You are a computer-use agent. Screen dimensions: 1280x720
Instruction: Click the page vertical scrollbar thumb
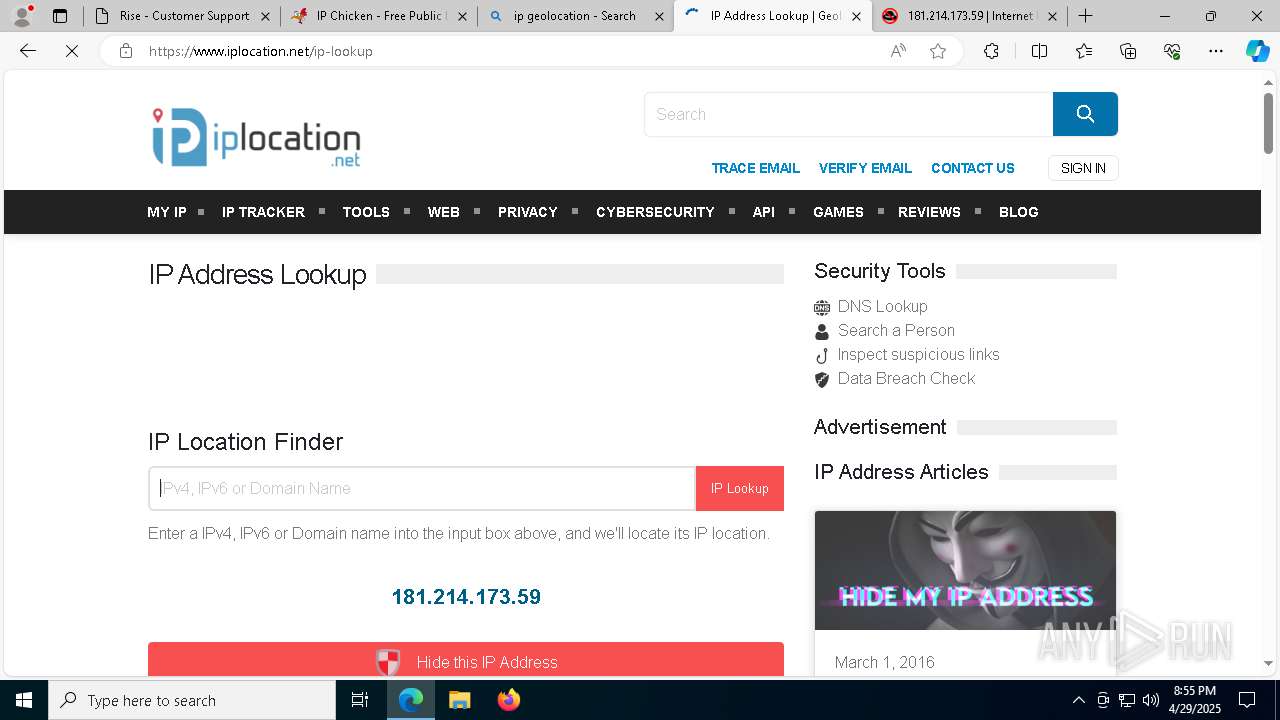[x=1268, y=122]
